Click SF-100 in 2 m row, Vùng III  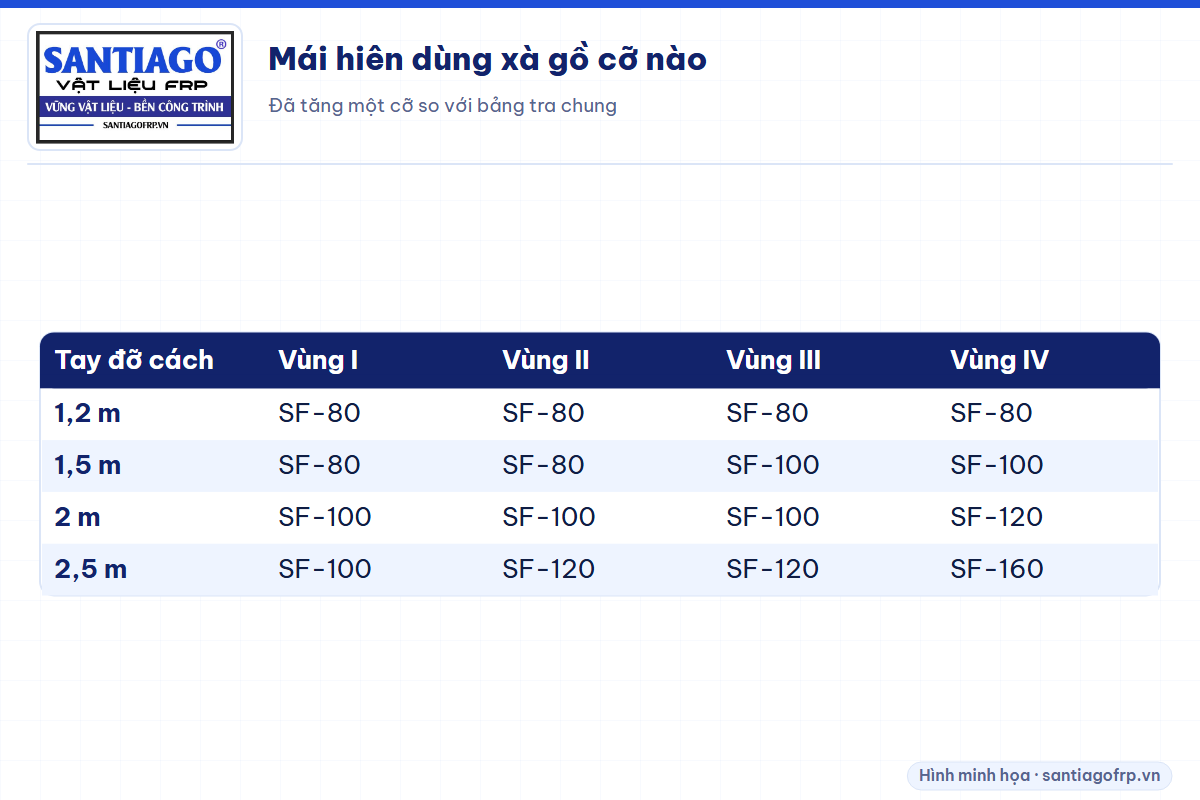click(x=773, y=517)
